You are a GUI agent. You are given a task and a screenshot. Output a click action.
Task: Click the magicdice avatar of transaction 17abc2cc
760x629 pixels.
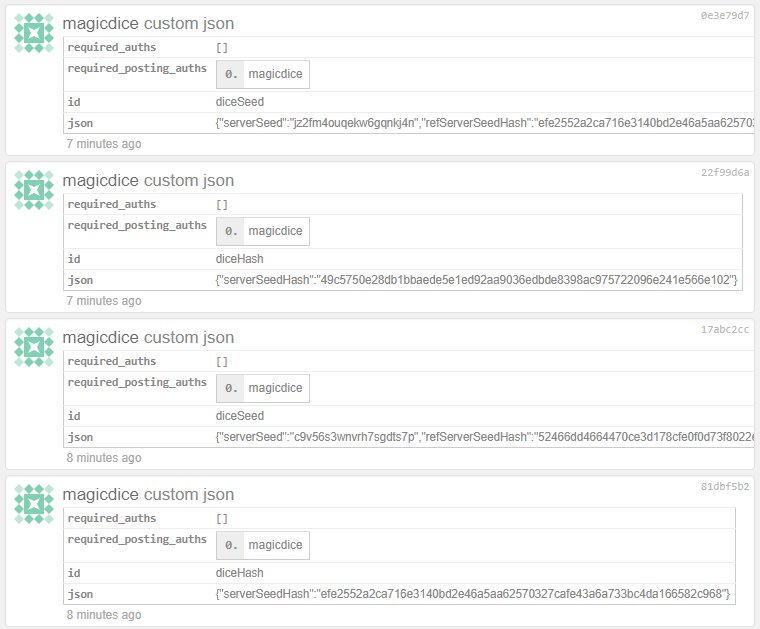click(x=34, y=347)
